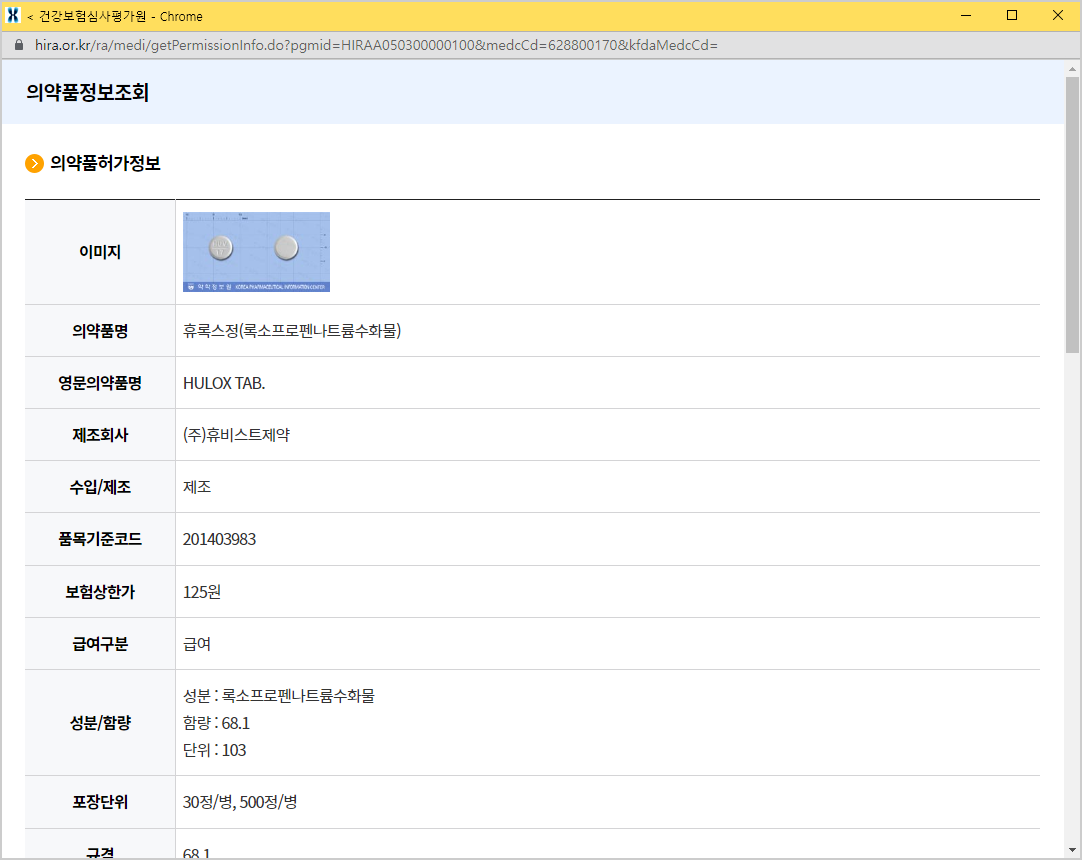The image size is (1082, 860).
Task: Select the ingredient line 성분 : 록소프로펜나트륨수화물
Action: pos(279,696)
